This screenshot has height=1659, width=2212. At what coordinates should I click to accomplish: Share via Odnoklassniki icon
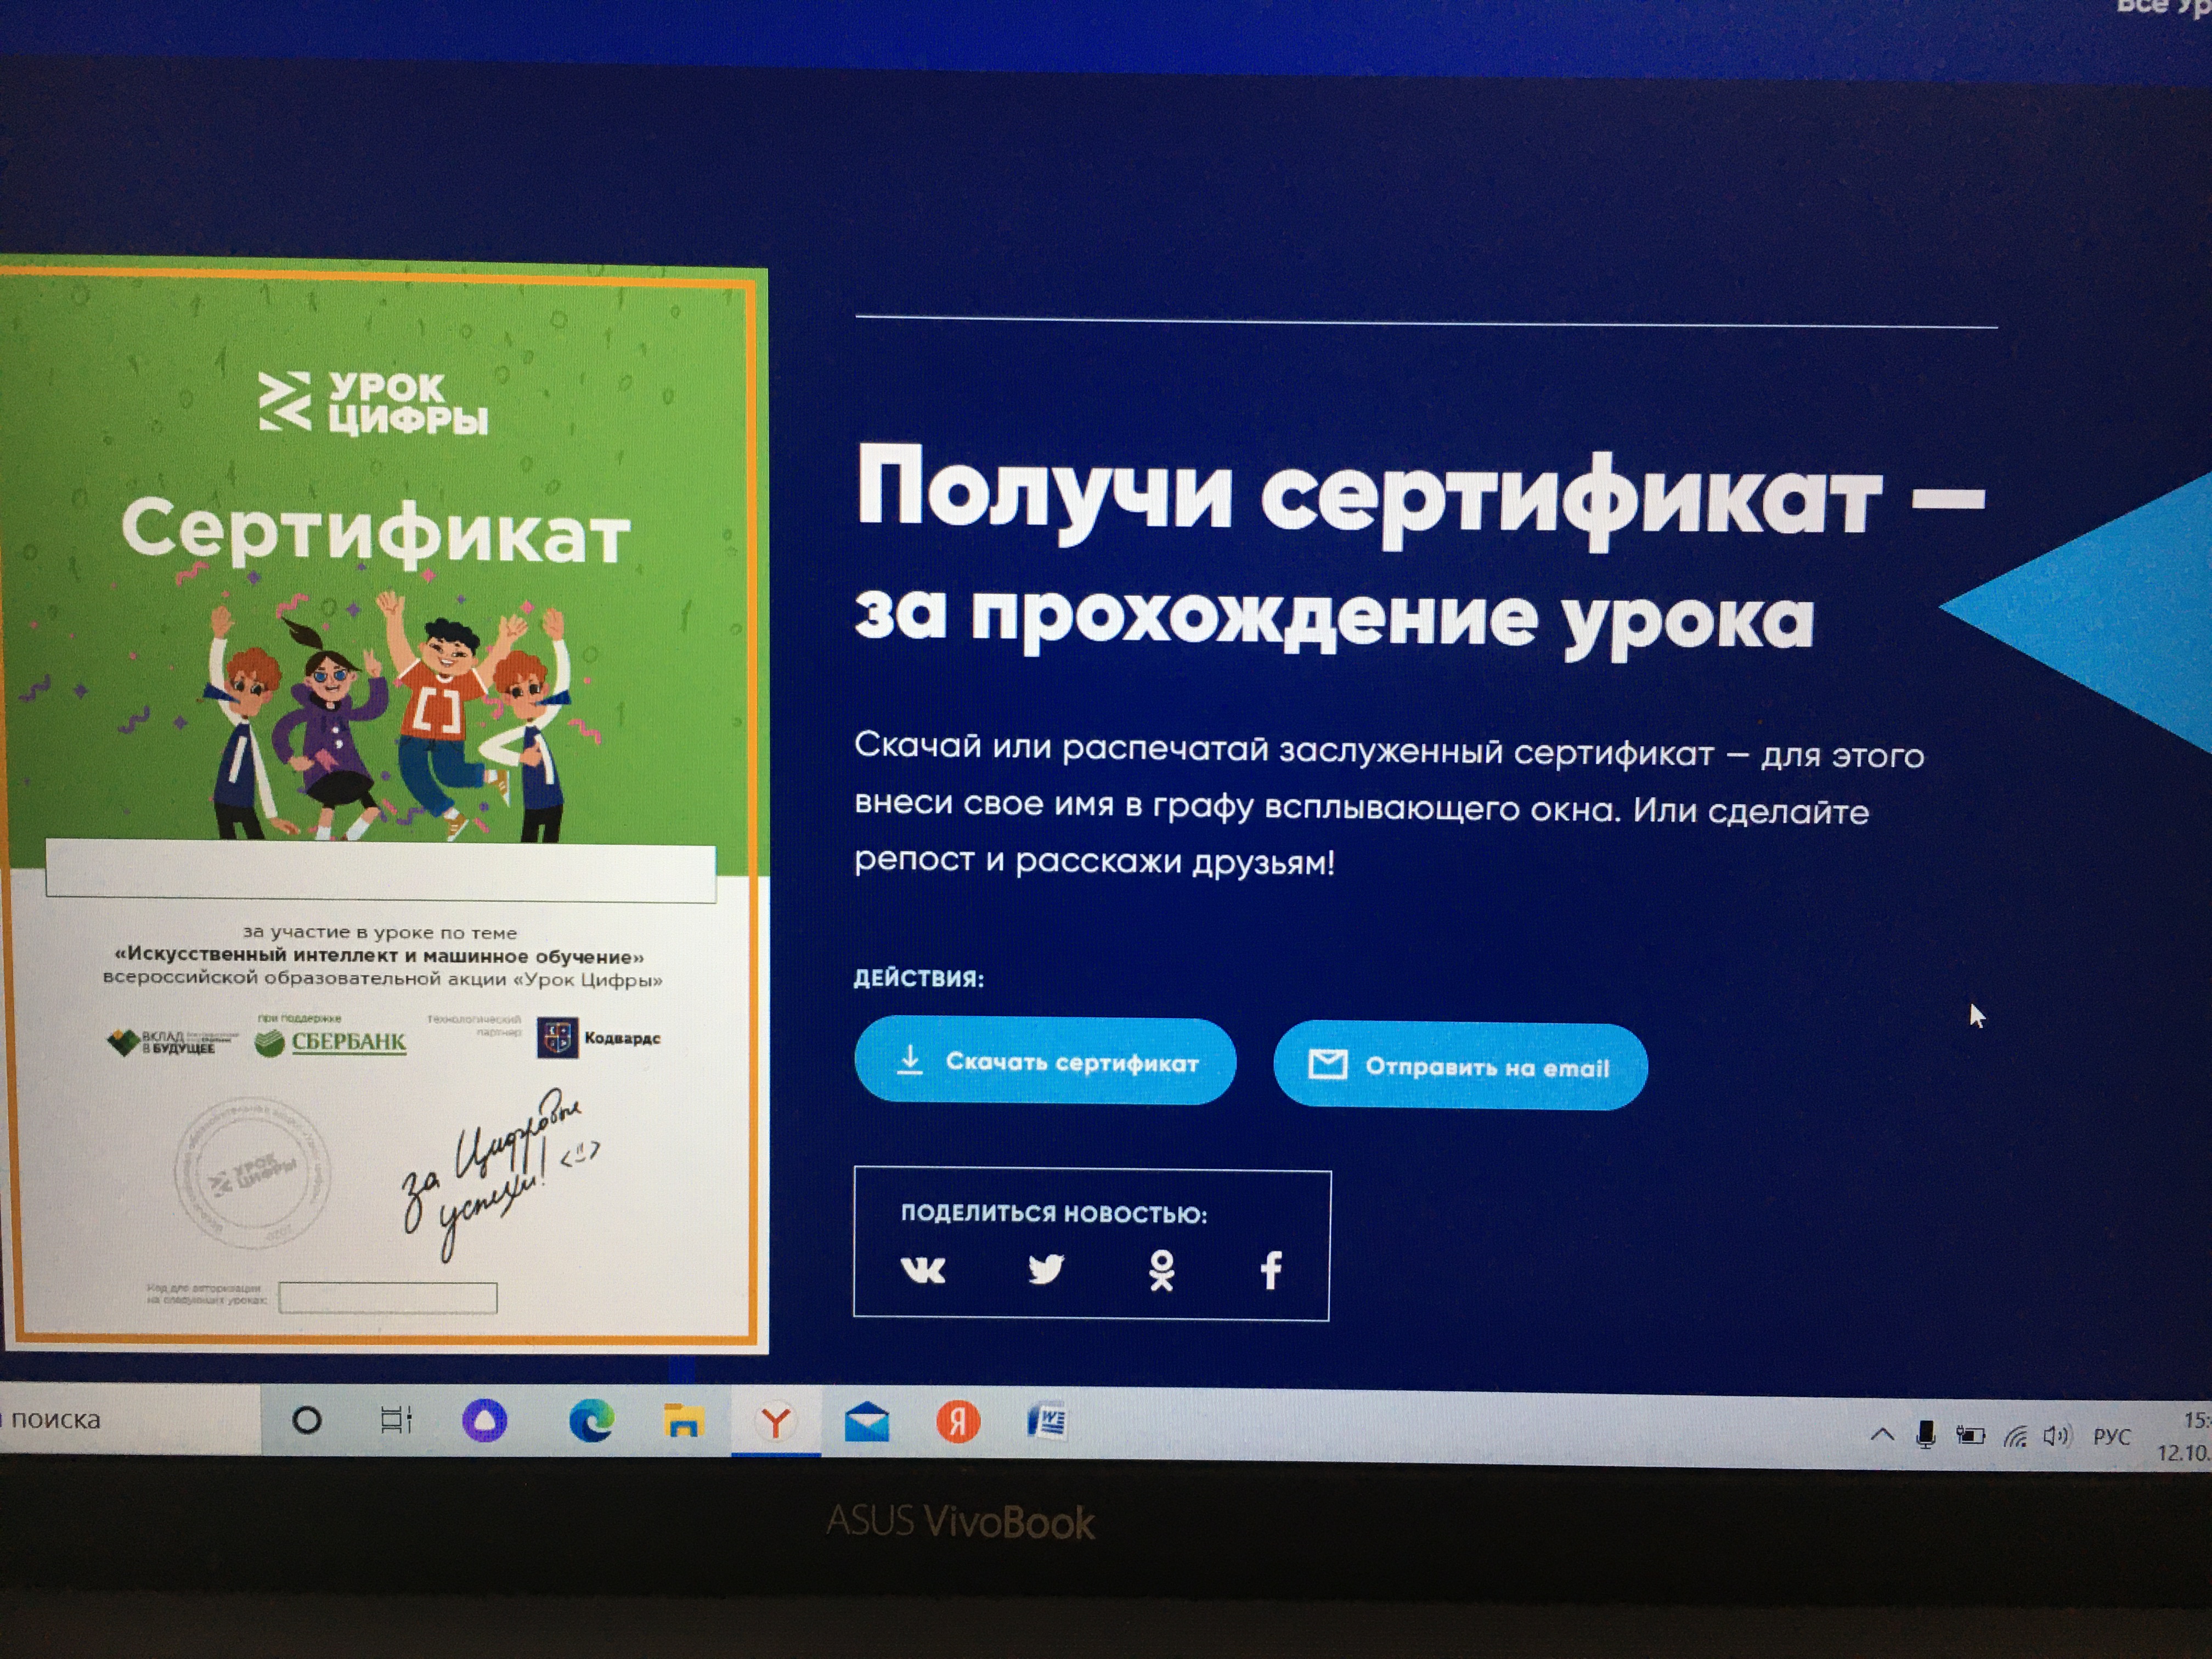pyautogui.click(x=1161, y=1270)
